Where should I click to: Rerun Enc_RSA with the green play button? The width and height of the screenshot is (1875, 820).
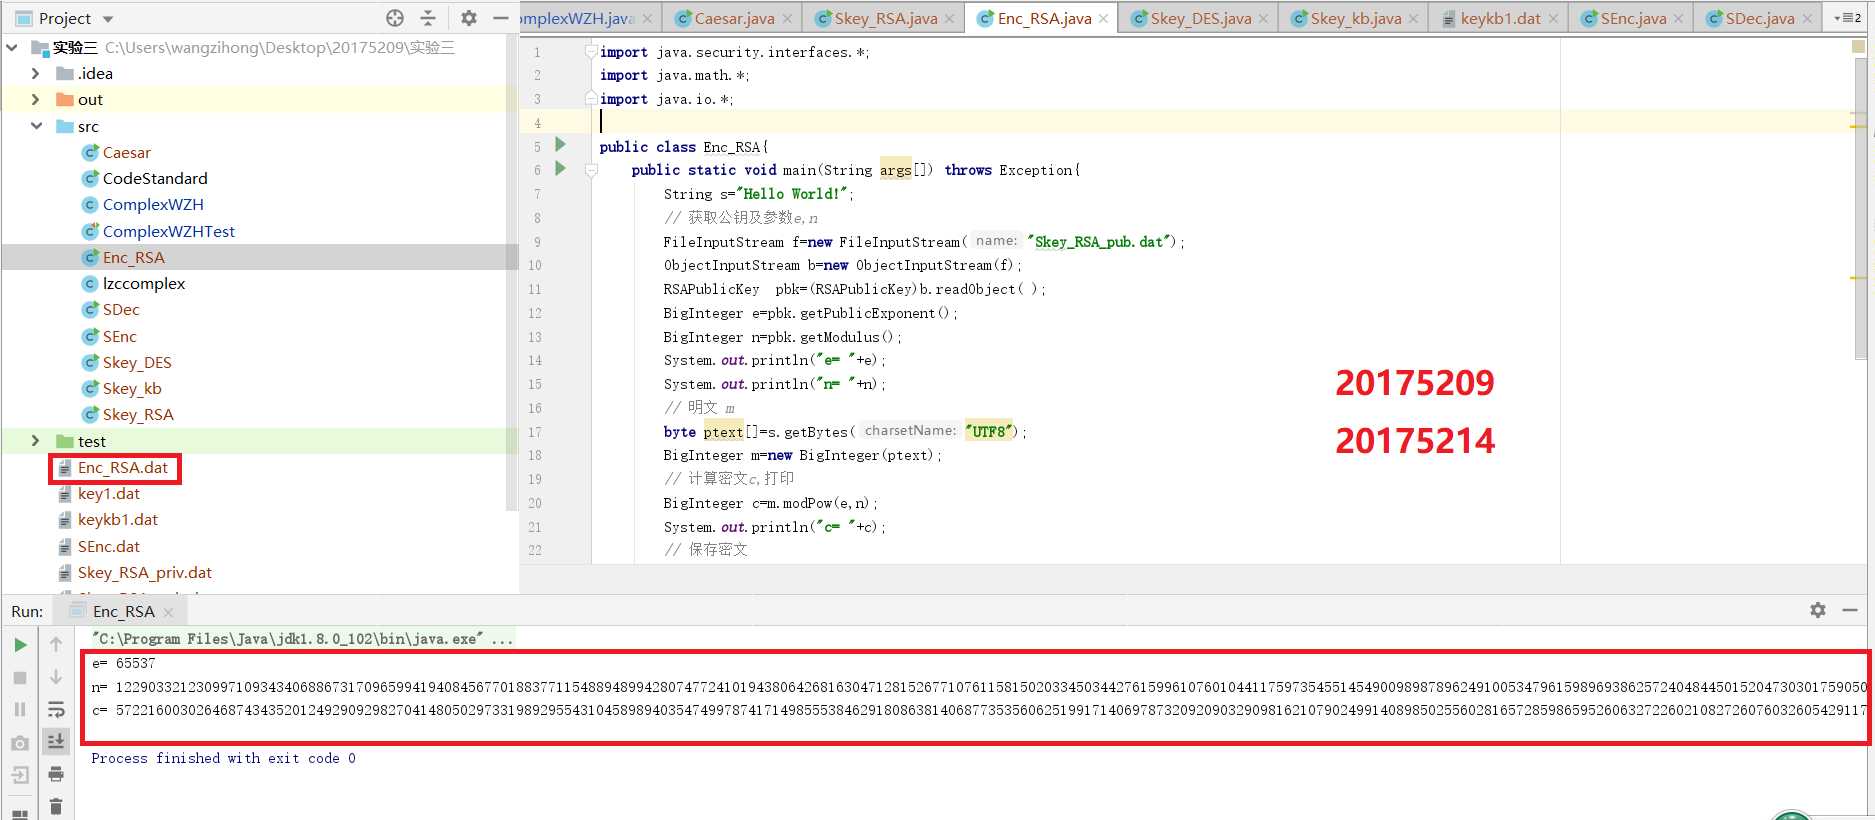coord(20,645)
